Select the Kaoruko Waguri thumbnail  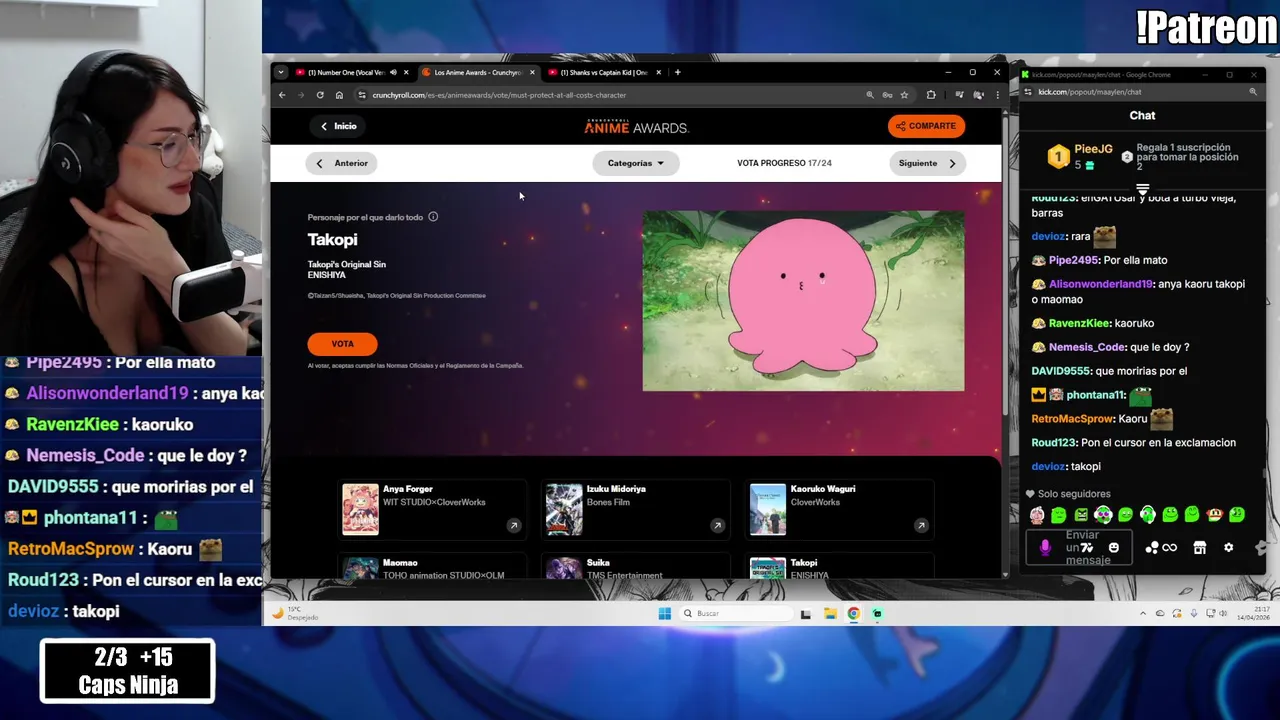pyautogui.click(x=768, y=510)
